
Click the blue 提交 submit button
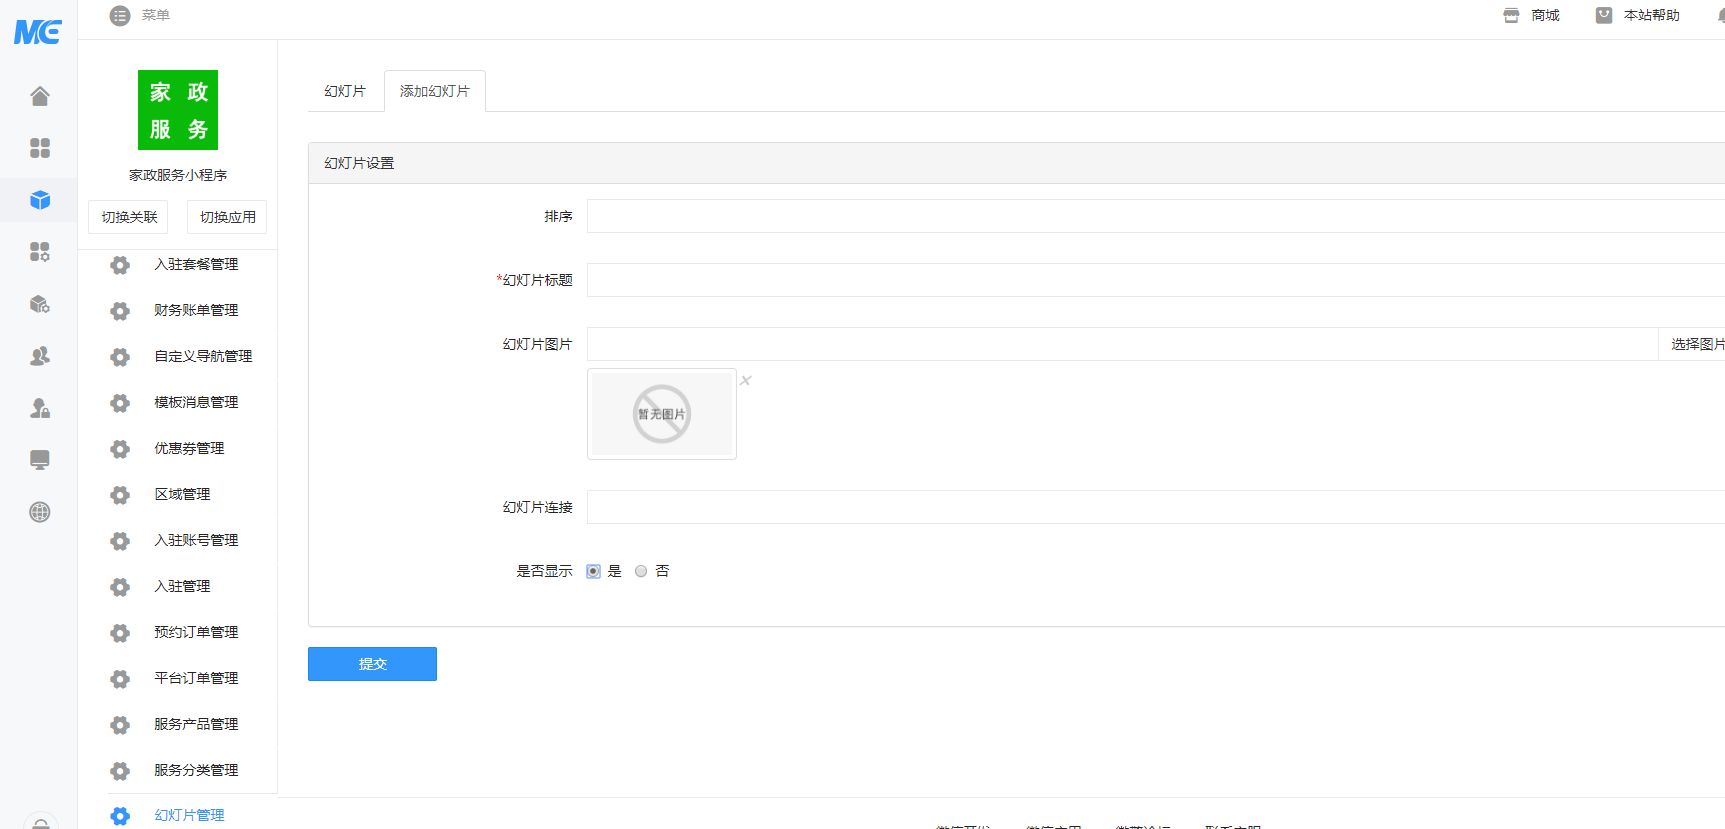click(372, 664)
